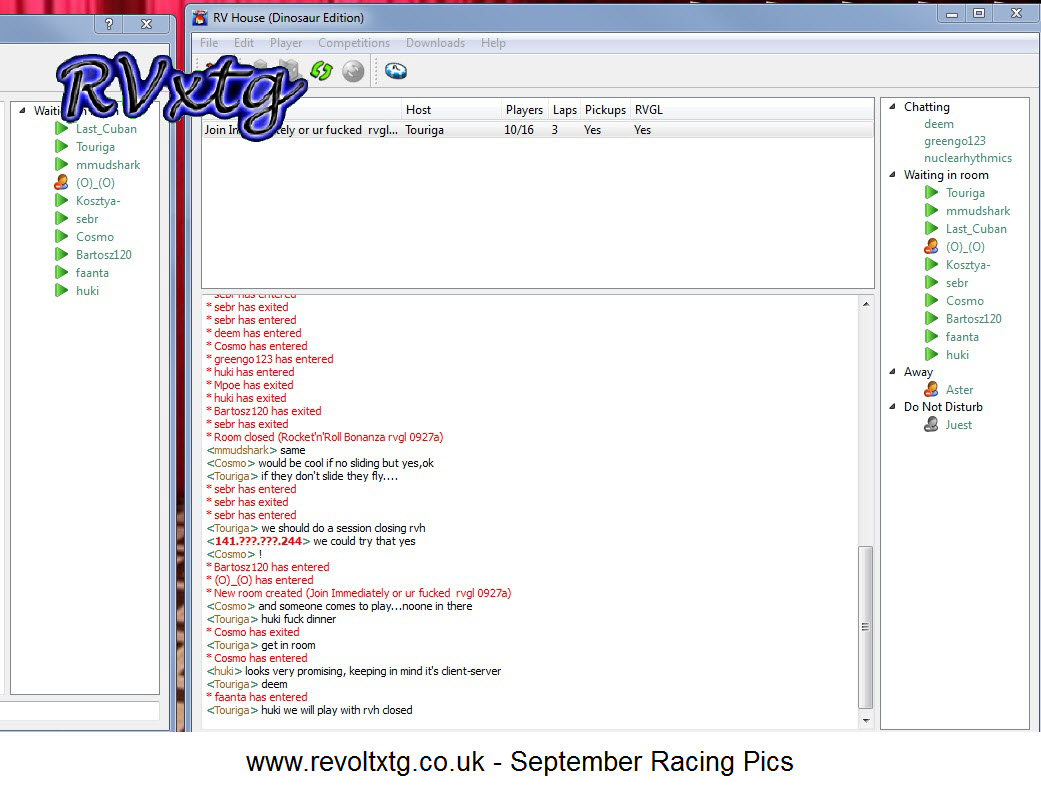Collapse the Waiting in room group in RV House

click(x=893, y=175)
